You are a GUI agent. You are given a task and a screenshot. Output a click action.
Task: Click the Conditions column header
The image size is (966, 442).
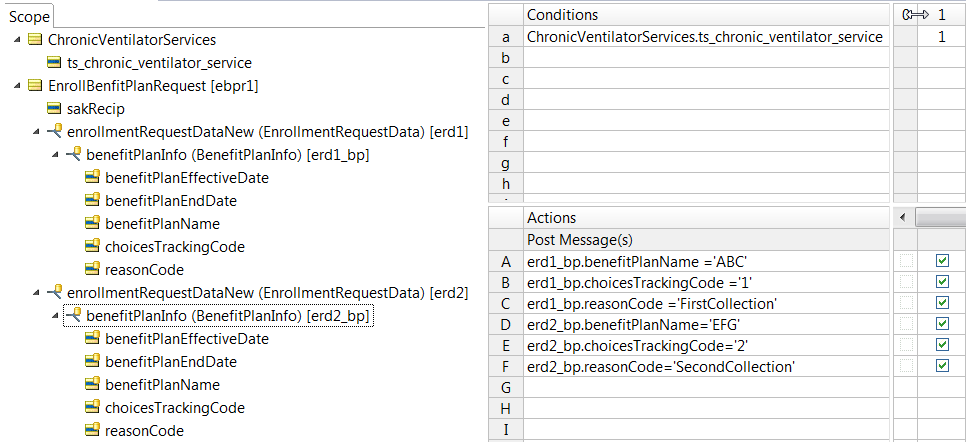click(707, 15)
